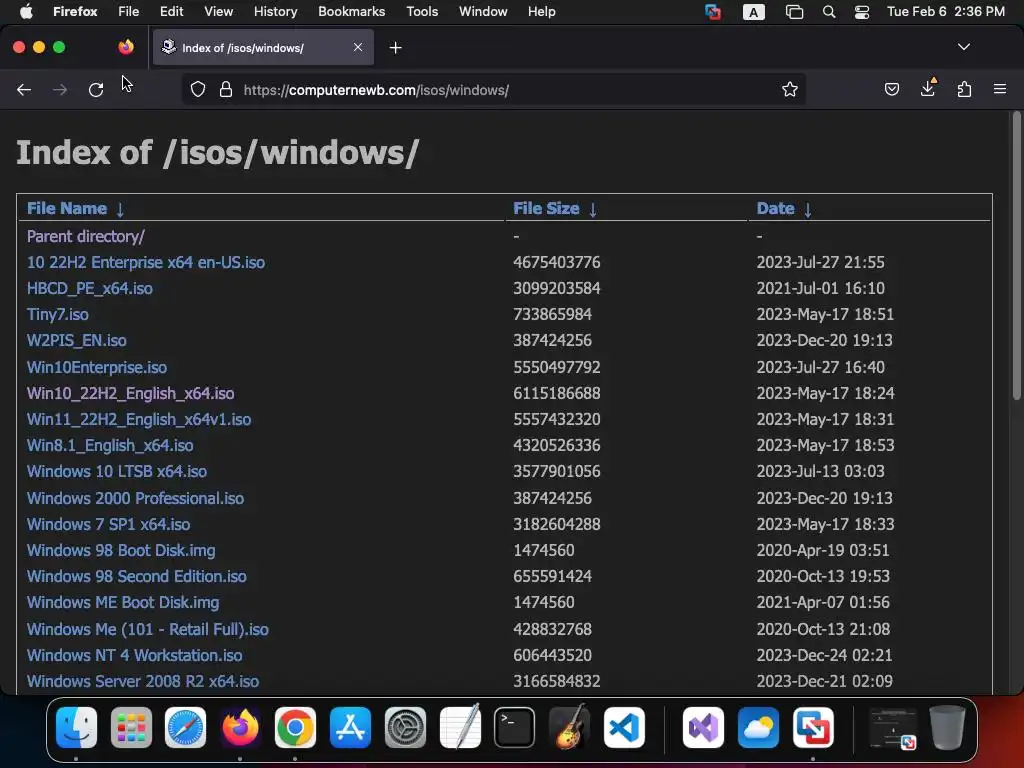Open Firefox application hamburger menu
Screen dimensions: 1024x768
pyautogui.click(x=999, y=89)
